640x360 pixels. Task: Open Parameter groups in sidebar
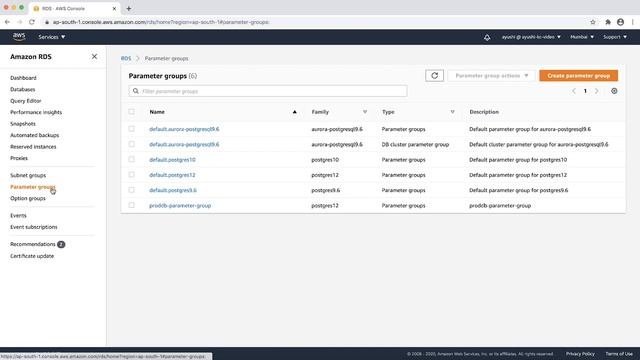(x=33, y=187)
